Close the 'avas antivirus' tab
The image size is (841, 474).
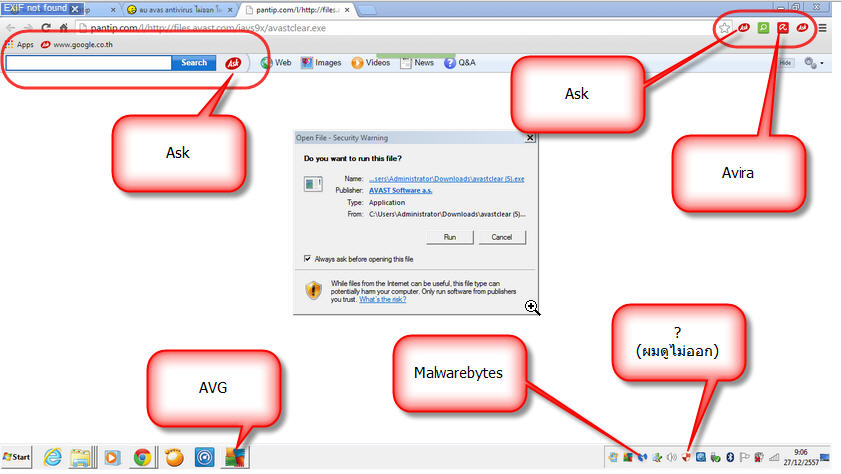click(230, 10)
